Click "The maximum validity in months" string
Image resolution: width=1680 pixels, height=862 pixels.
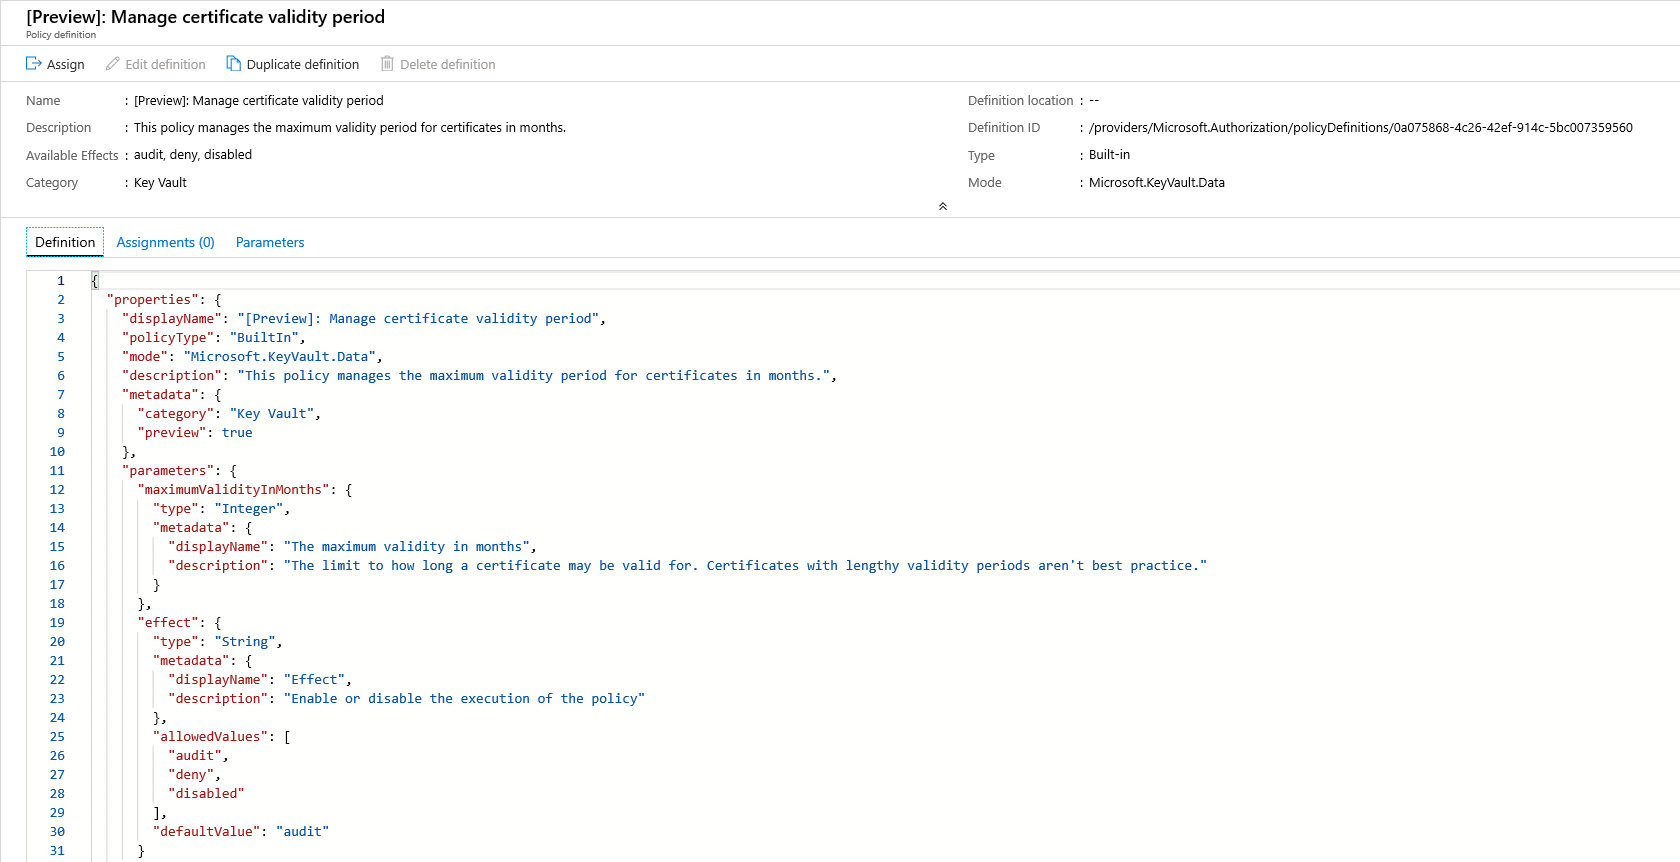[x=407, y=546]
